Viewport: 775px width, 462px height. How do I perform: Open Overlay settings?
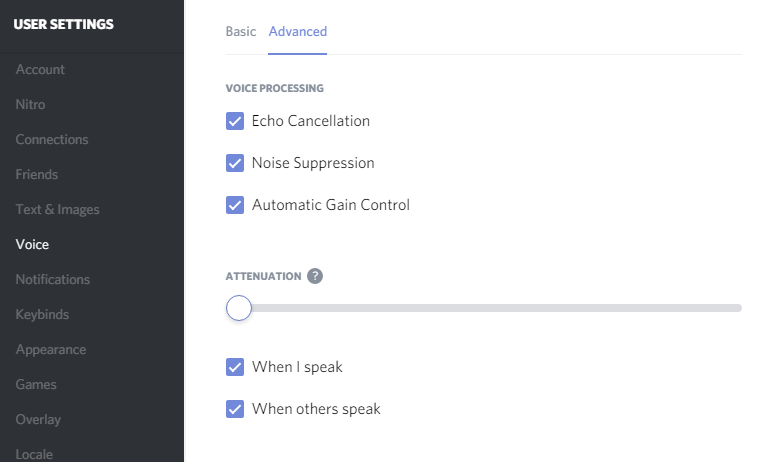click(38, 420)
